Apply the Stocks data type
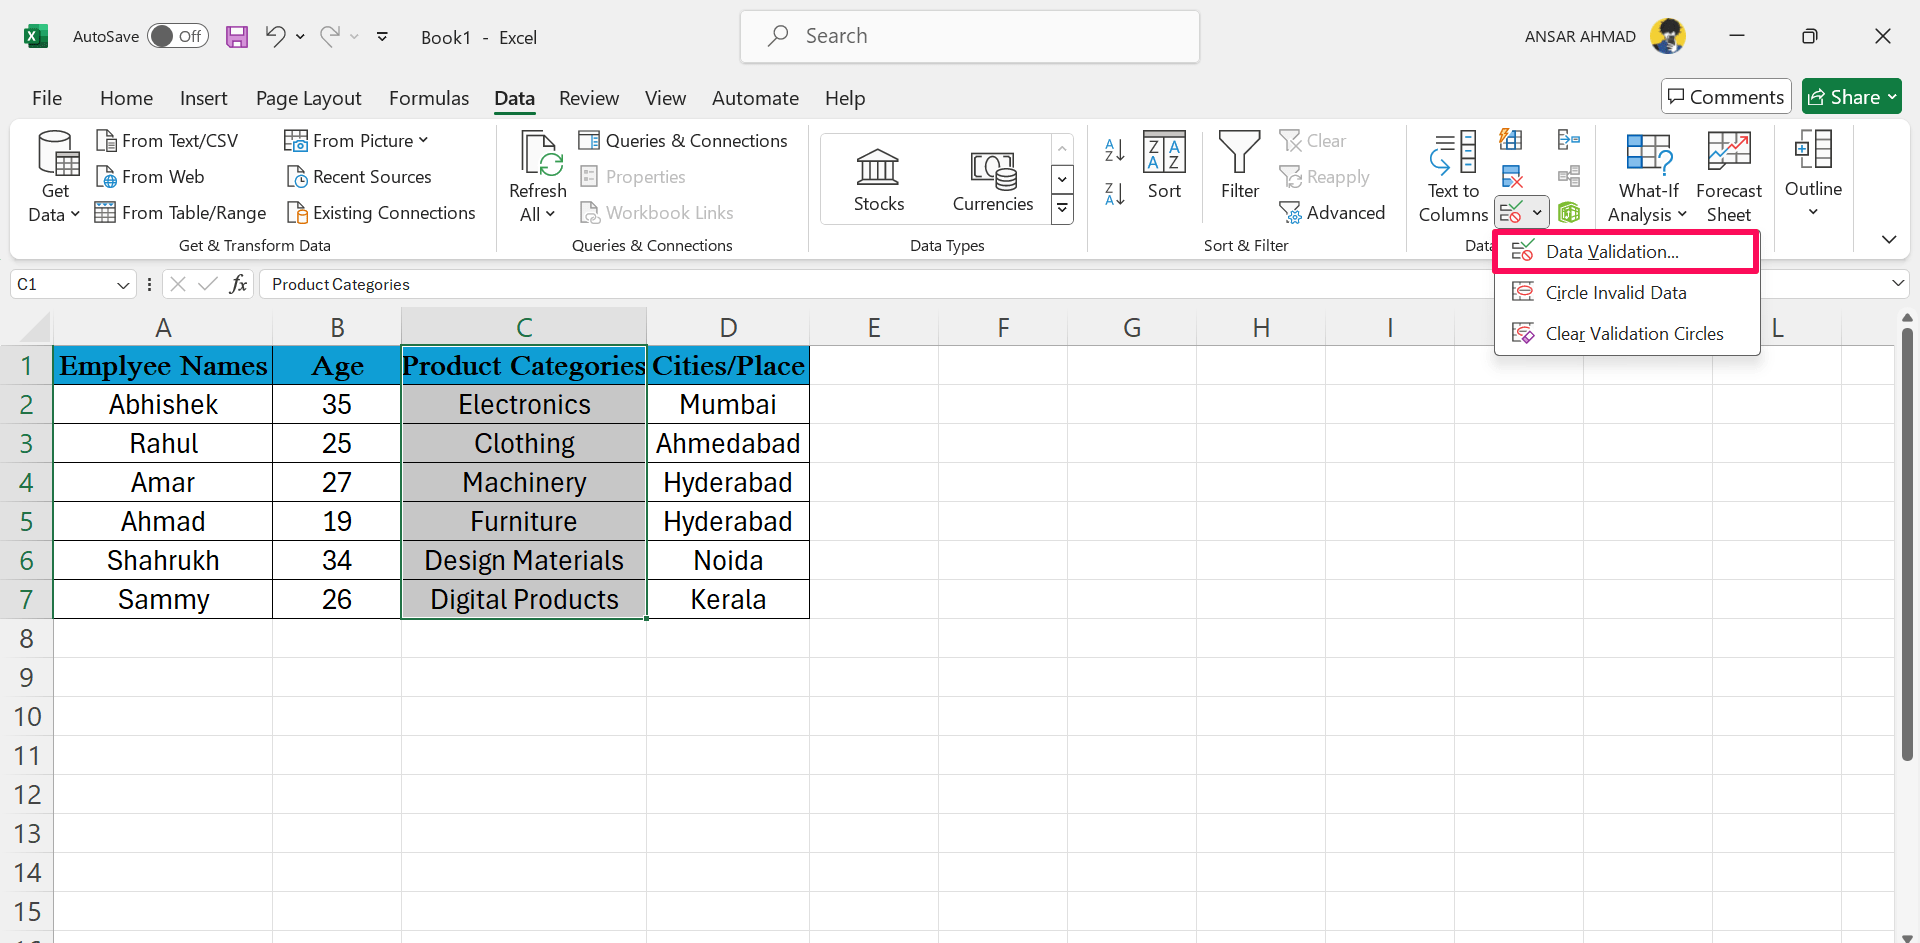The height and width of the screenshot is (943, 1920). pyautogui.click(x=878, y=180)
